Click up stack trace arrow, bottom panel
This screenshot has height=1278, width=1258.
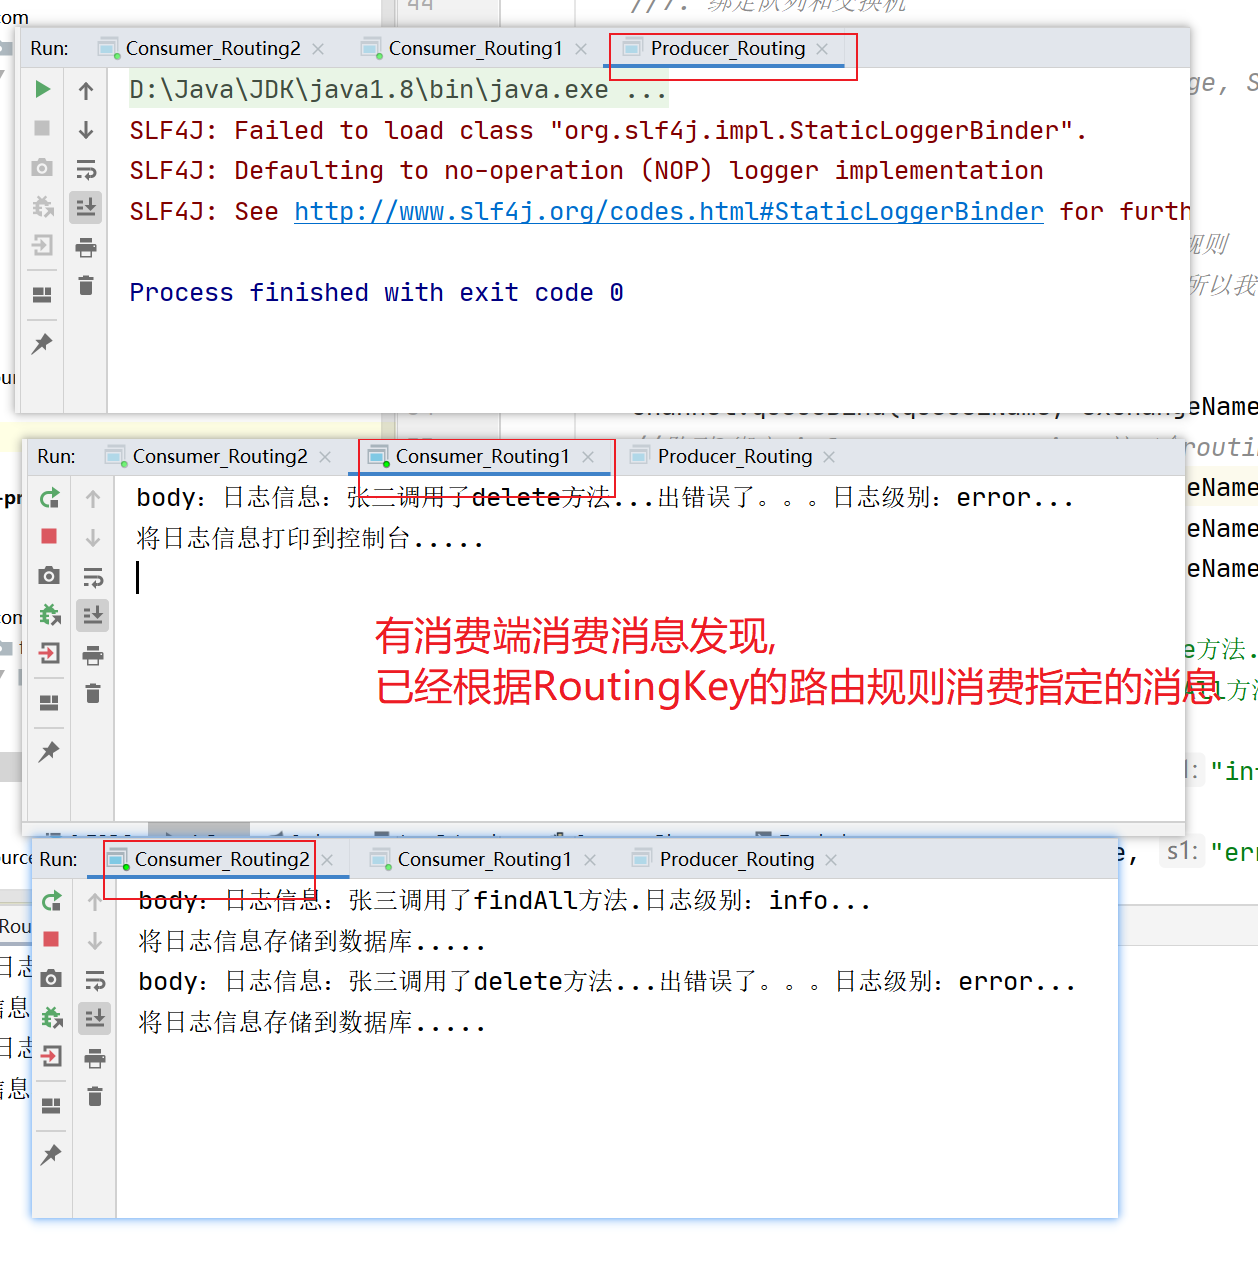coord(95,902)
